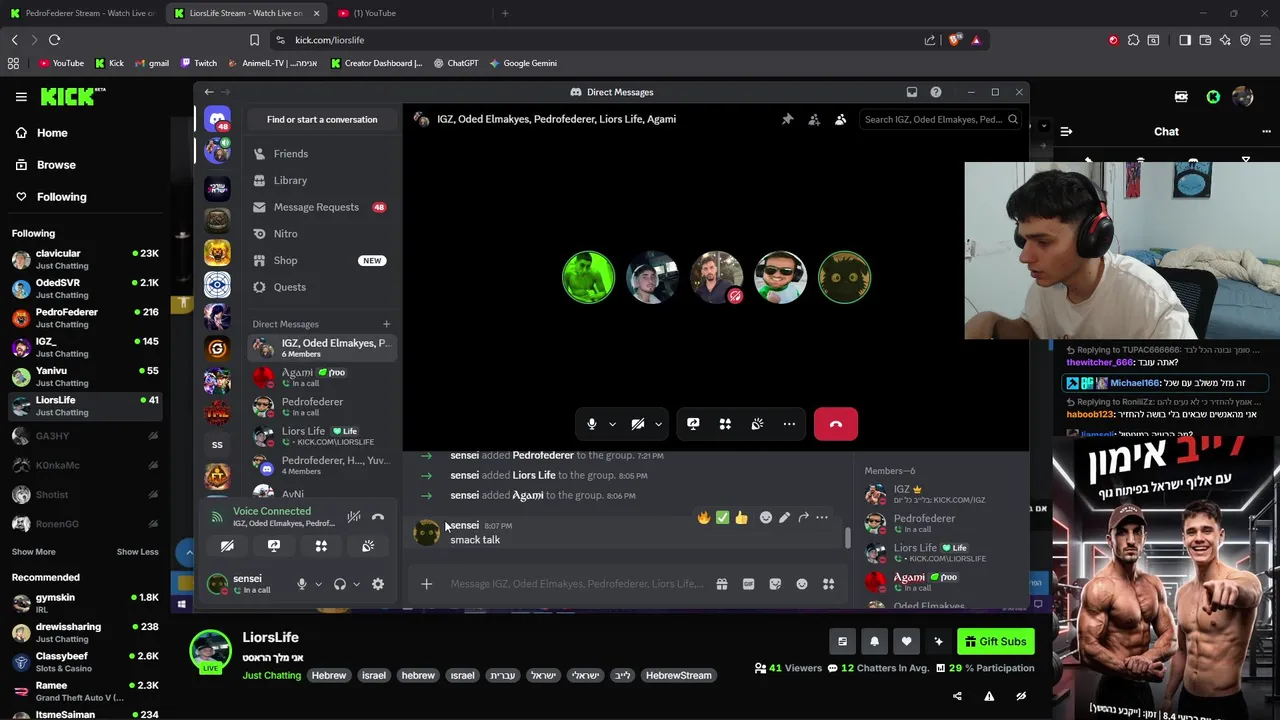The width and height of the screenshot is (1280, 720).
Task: Open sticker picker in message box
Action: tap(775, 584)
